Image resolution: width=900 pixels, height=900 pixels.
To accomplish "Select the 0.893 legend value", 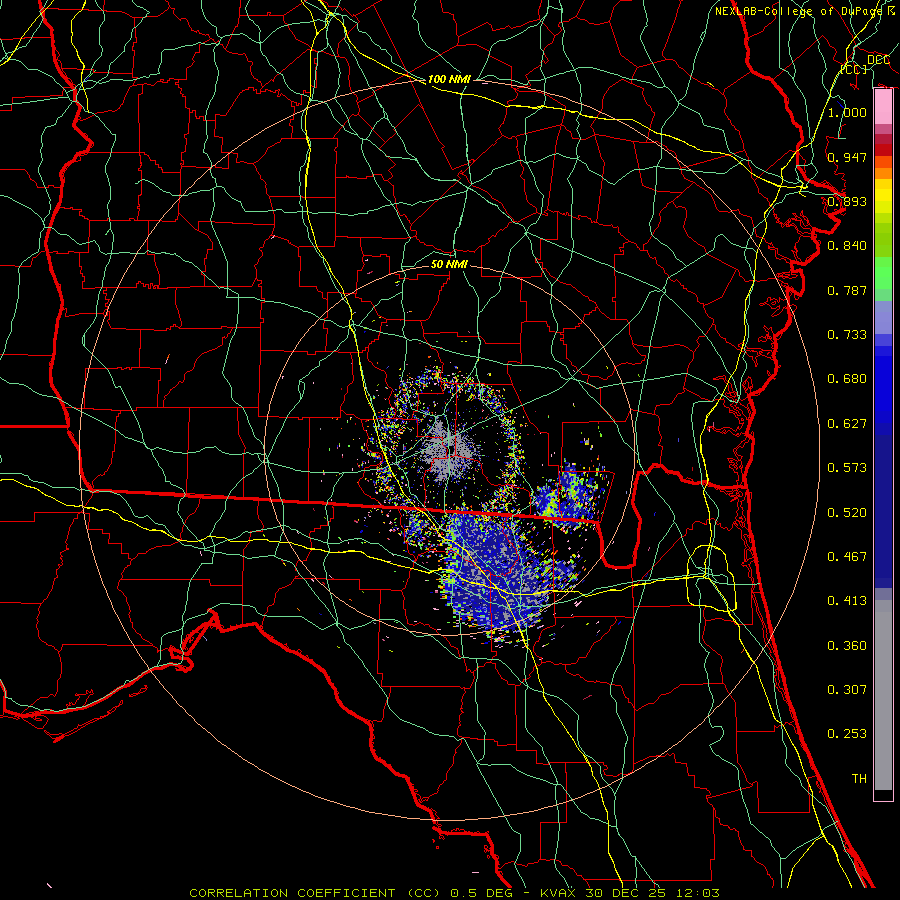I will [x=847, y=201].
